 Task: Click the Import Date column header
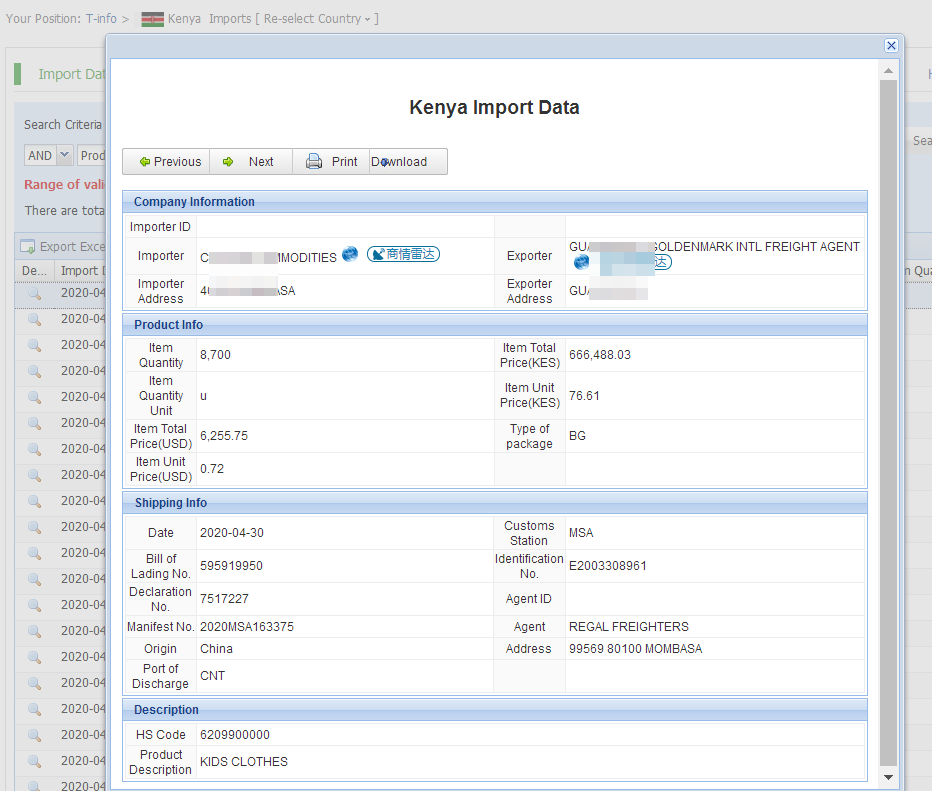pyautogui.click(x=78, y=271)
